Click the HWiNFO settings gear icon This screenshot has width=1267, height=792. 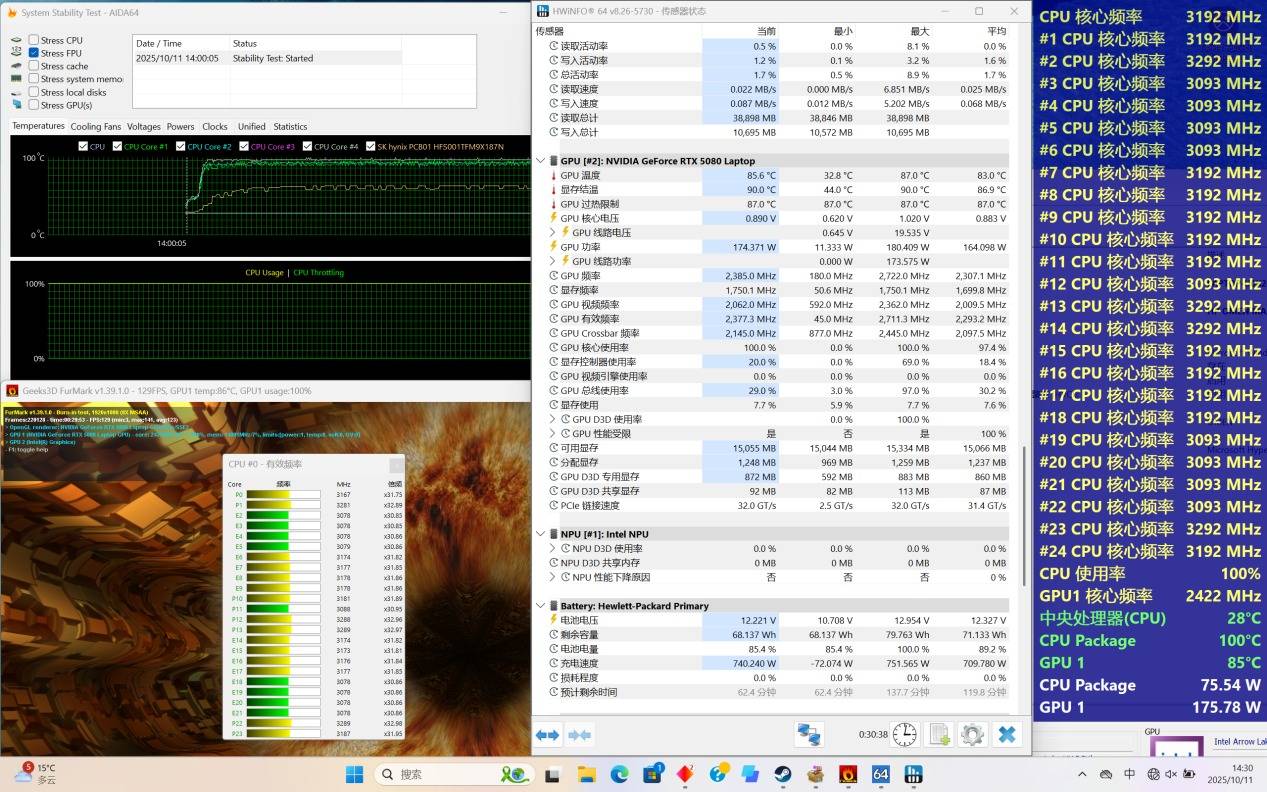point(972,735)
